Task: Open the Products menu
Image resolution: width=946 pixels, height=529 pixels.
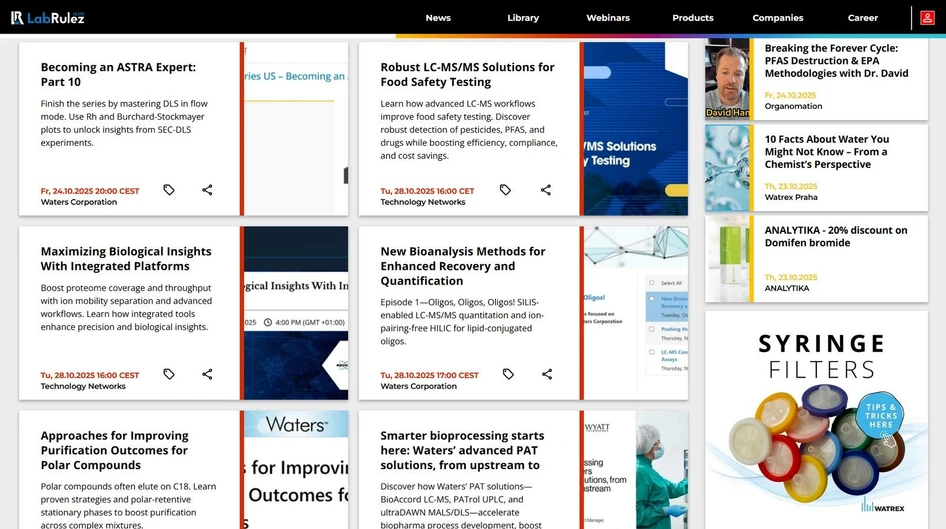Action: click(693, 18)
